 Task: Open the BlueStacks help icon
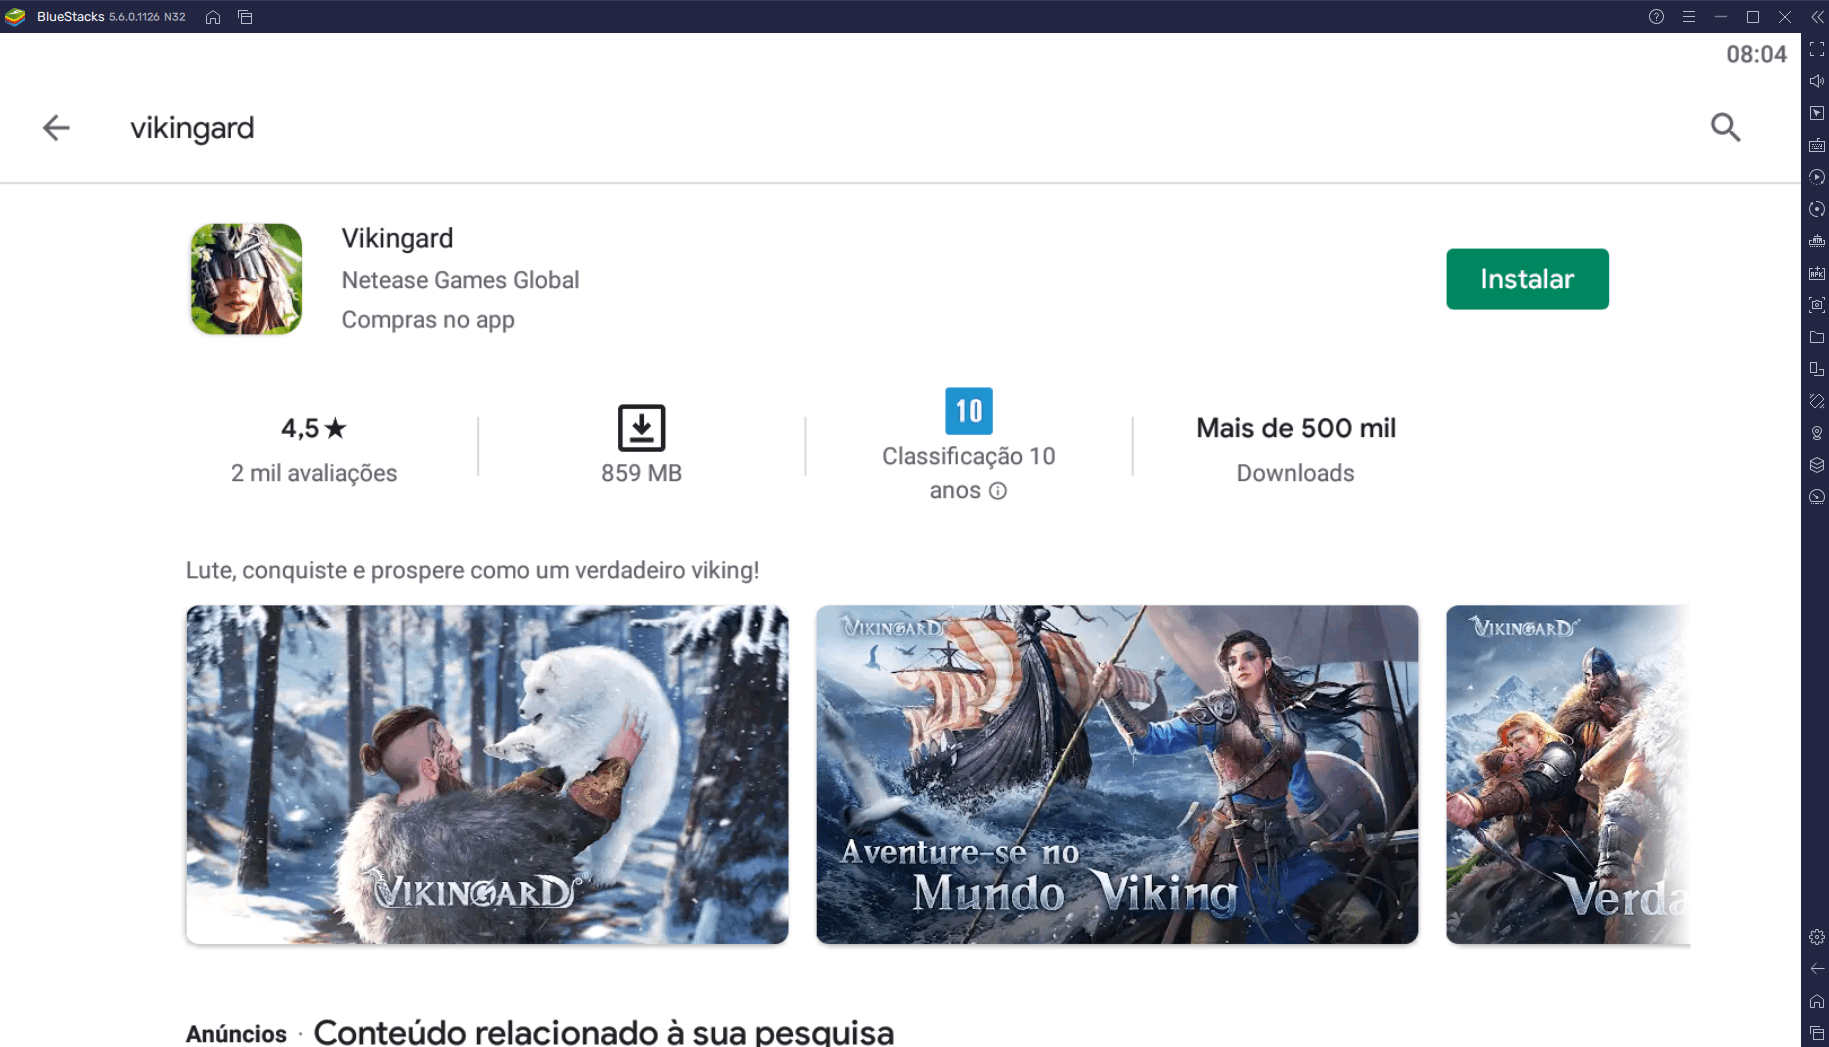pyautogui.click(x=1656, y=17)
